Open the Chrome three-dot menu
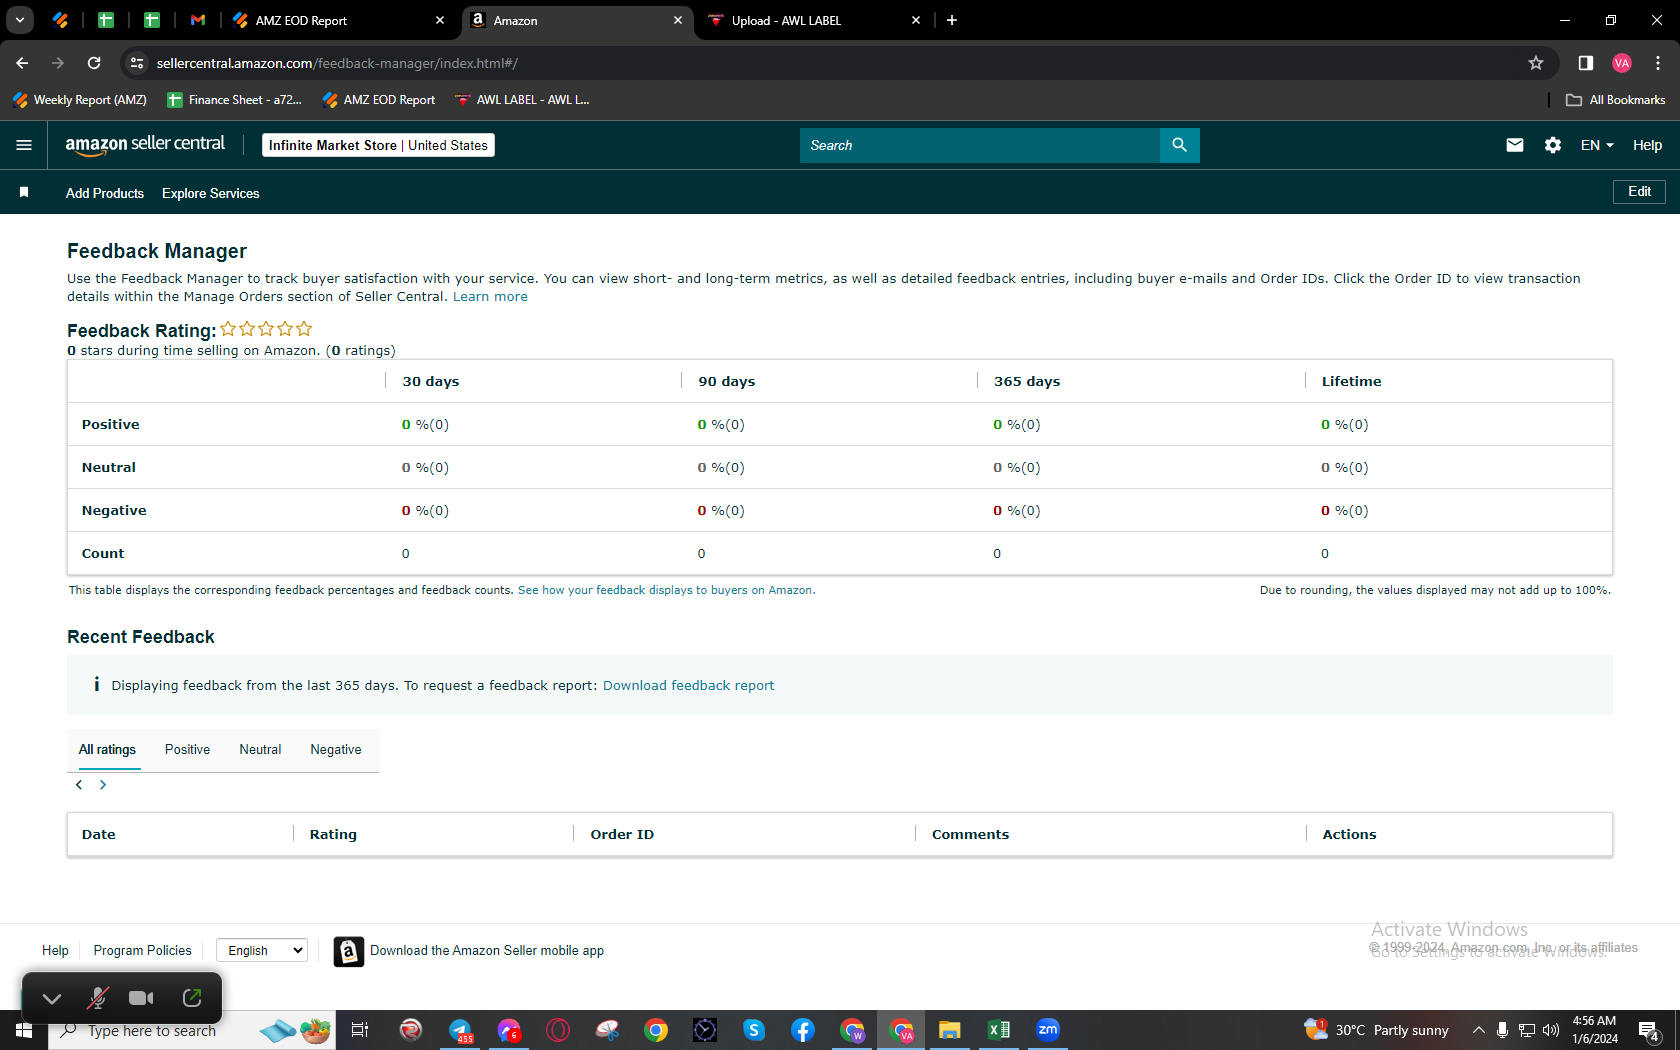Screen dimensions: 1680x1050 coord(1658,63)
